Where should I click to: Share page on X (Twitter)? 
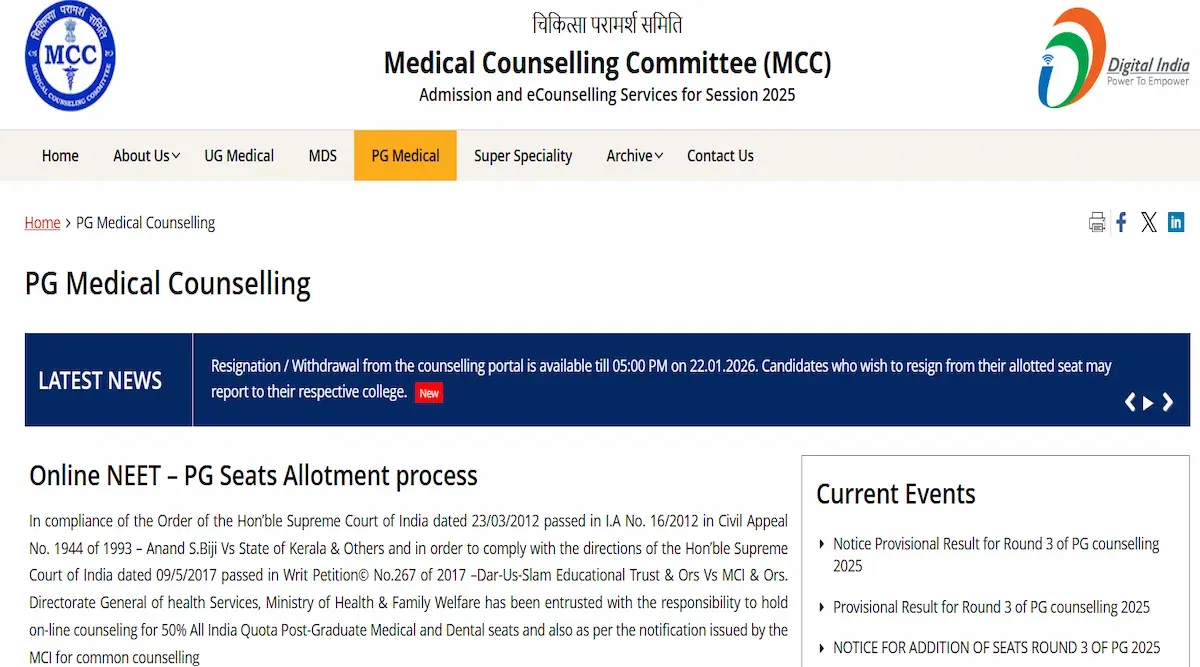click(1148, 222)
